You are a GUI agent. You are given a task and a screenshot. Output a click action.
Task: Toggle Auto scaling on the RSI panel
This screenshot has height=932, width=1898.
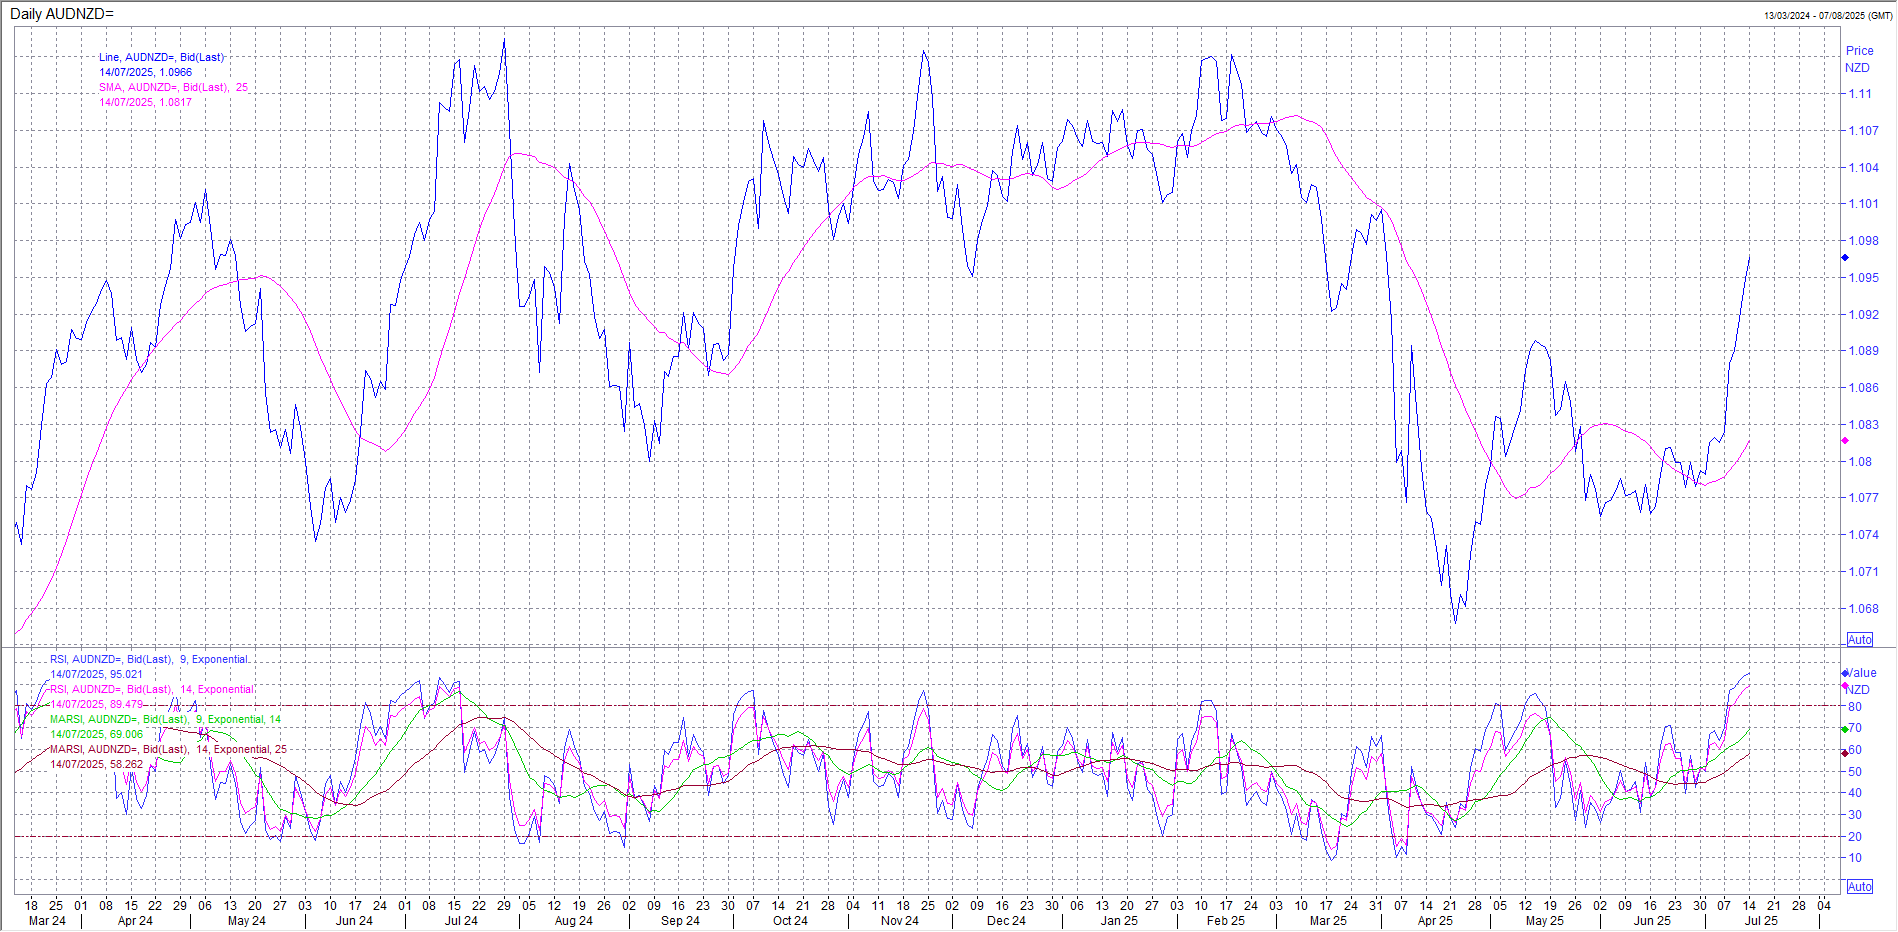click(x=1859, y=887)
